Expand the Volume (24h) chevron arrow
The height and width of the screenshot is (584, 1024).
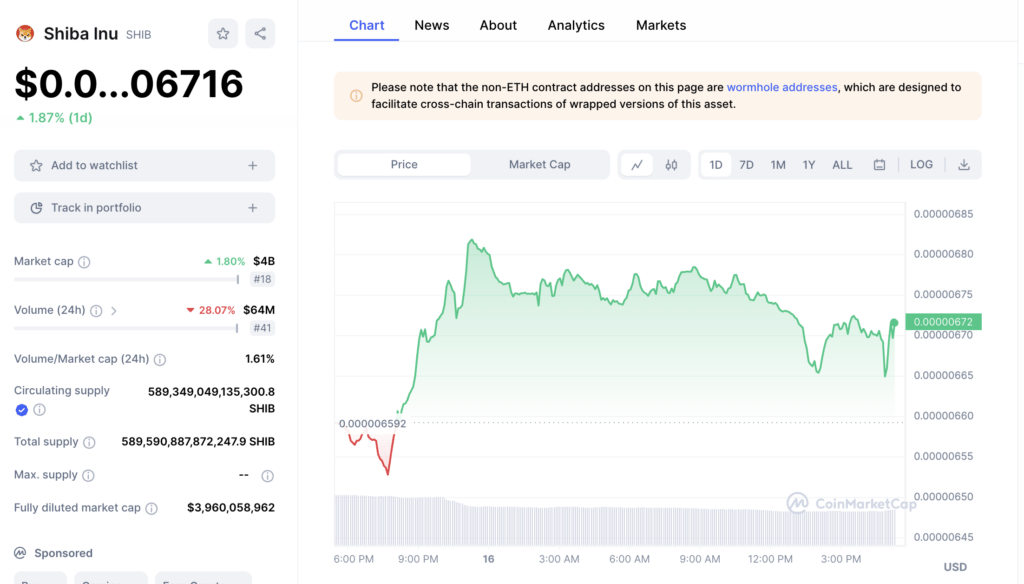coord(114,311)
